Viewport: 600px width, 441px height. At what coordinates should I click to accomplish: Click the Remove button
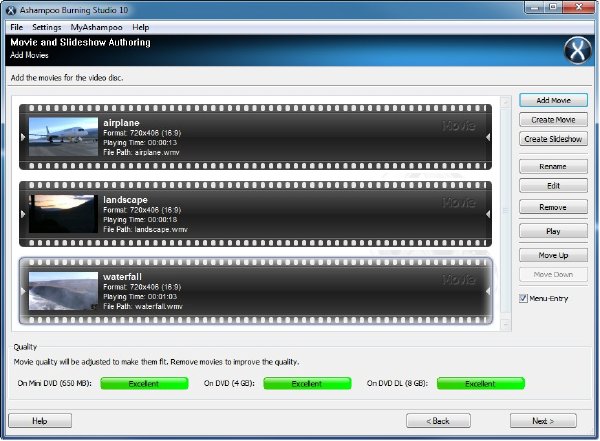click(553, 207)
